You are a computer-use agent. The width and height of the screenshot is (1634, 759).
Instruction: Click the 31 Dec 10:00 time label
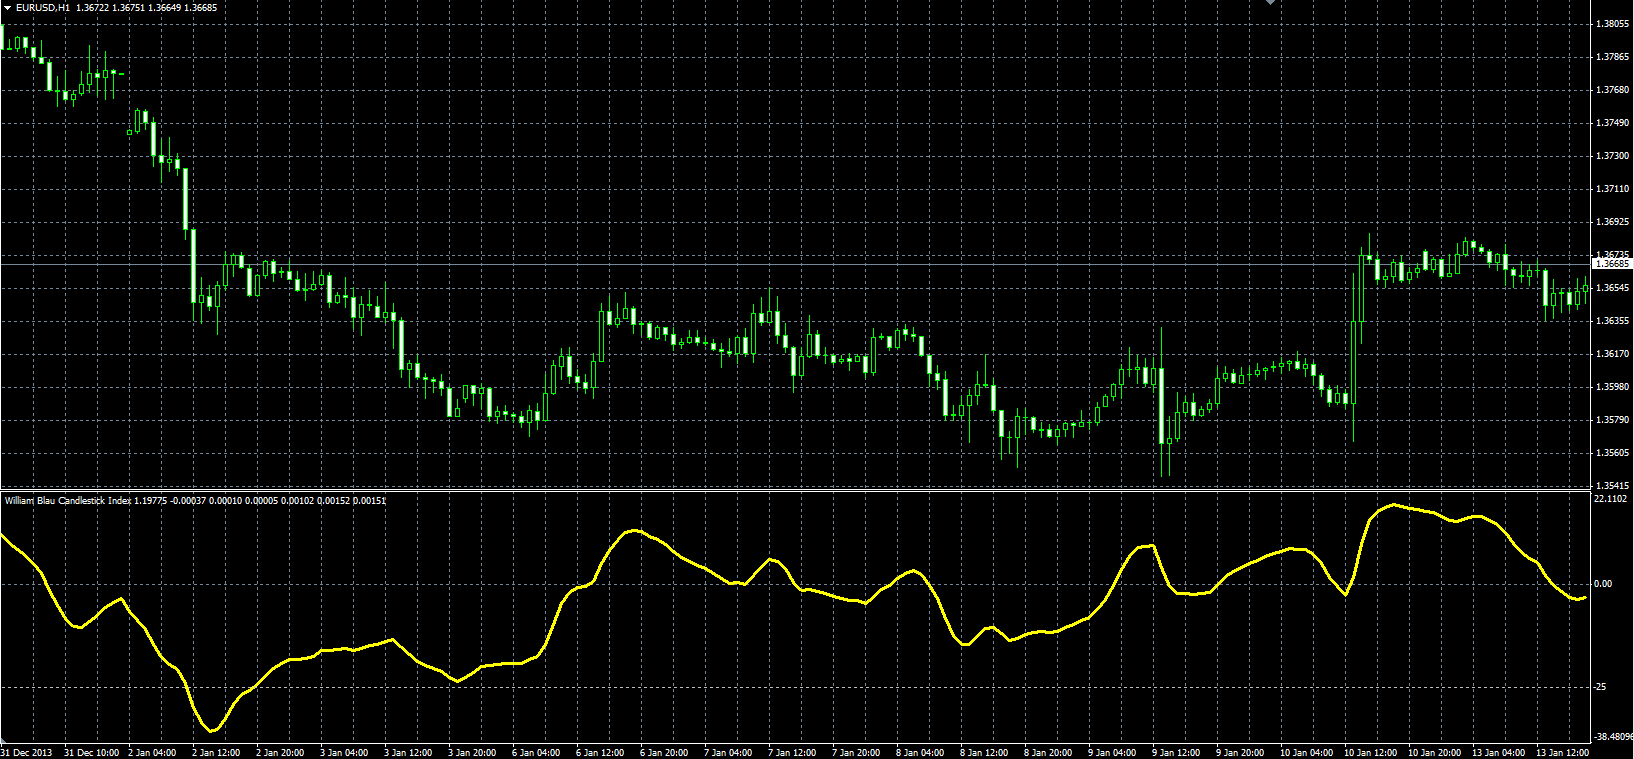[91, 753]
